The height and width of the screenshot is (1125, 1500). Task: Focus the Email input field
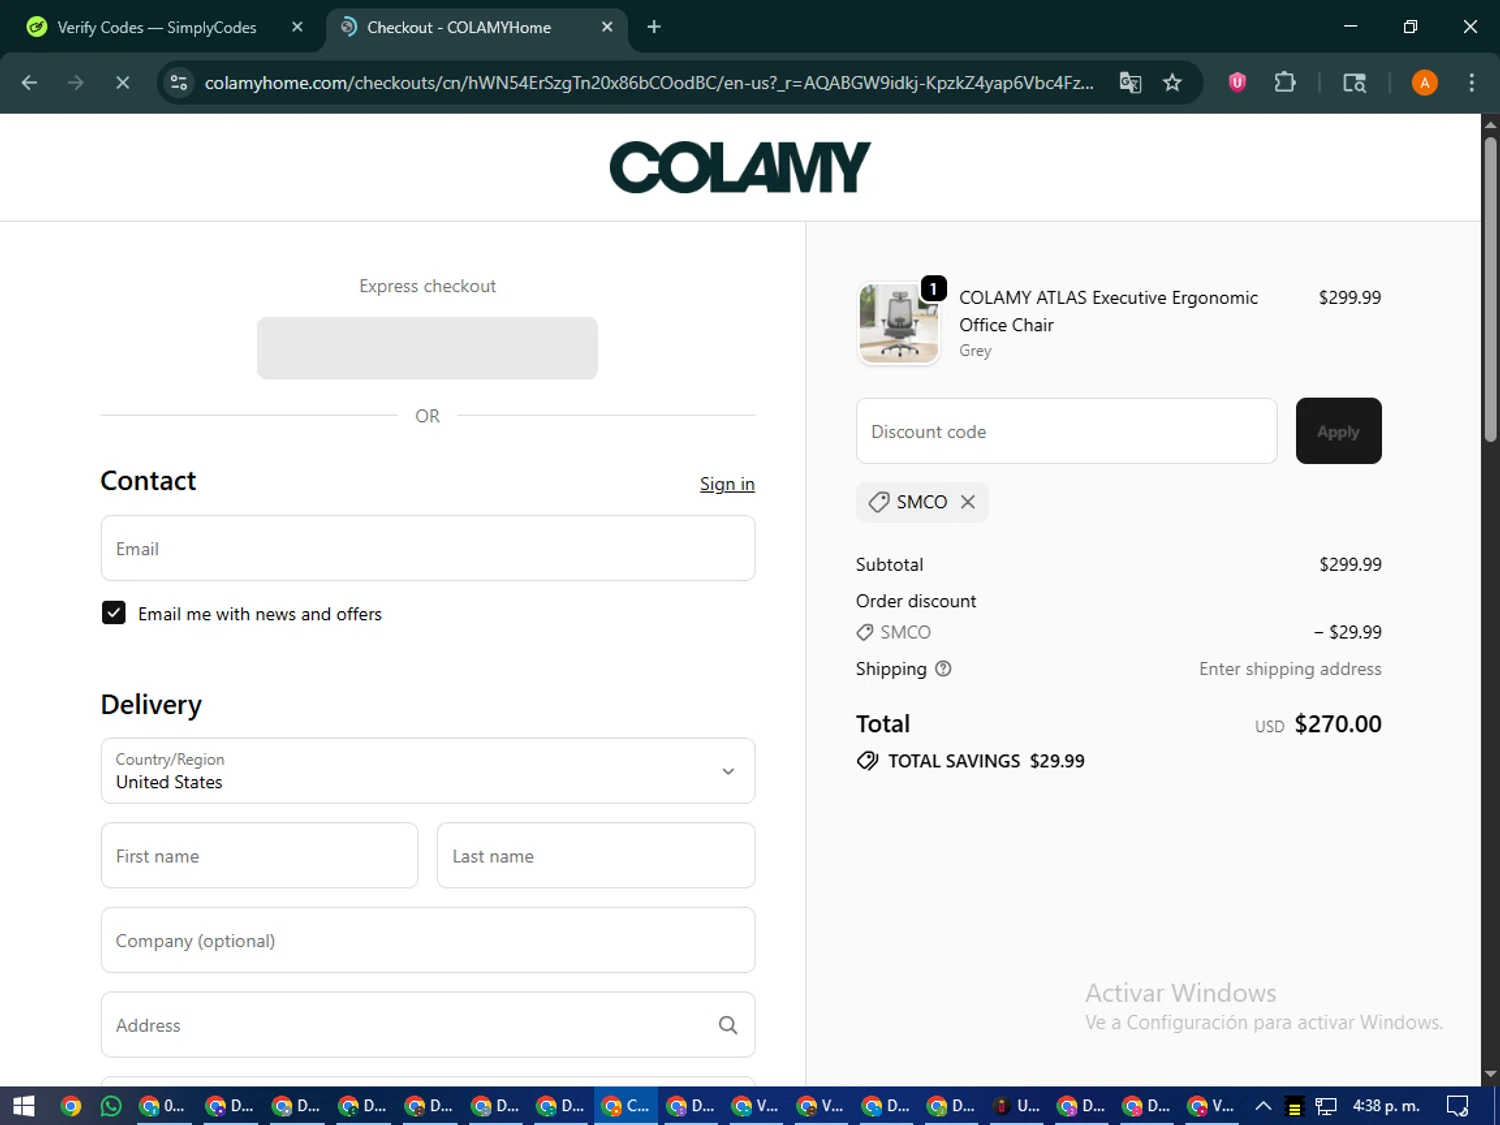(x=428, y=548)
